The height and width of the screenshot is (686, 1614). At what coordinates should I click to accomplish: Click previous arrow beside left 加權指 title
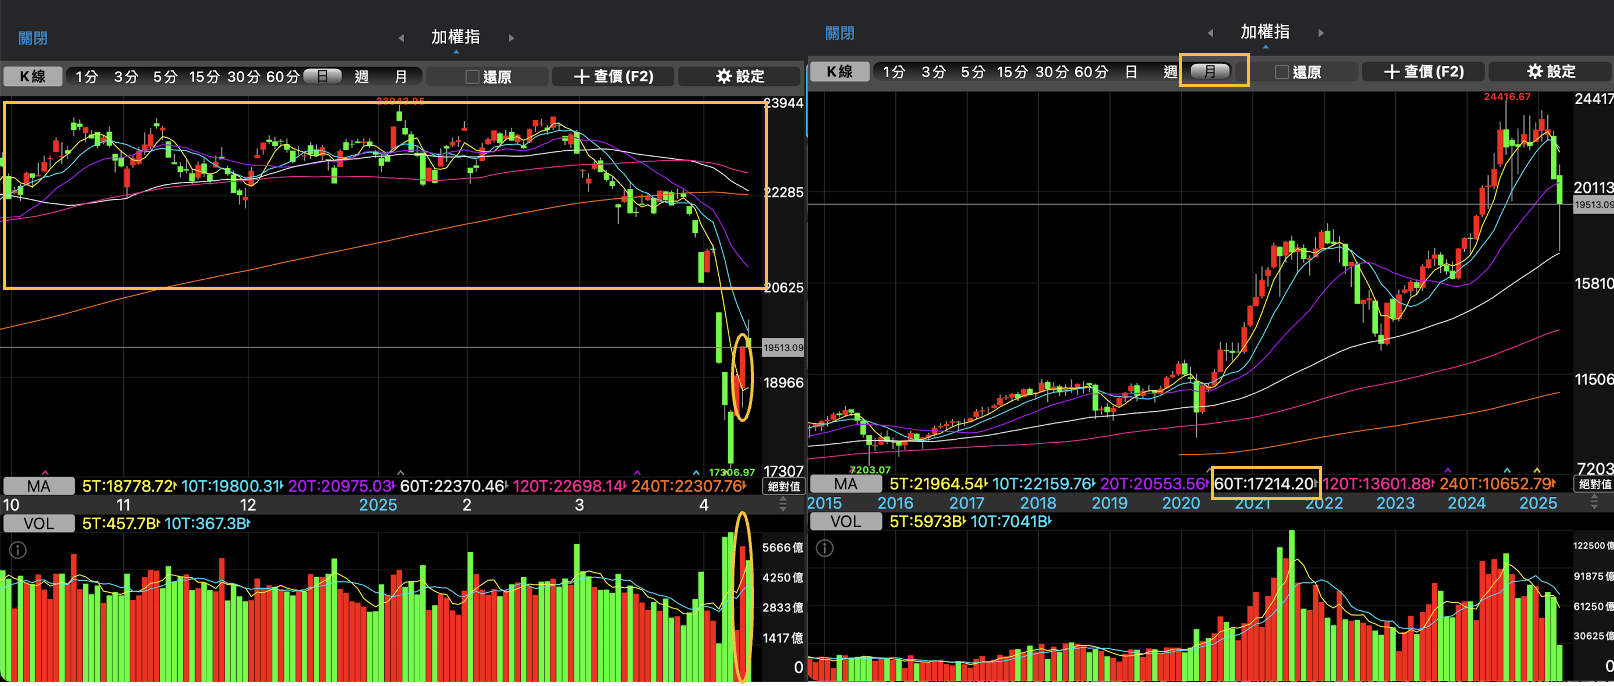pos(401,38)
